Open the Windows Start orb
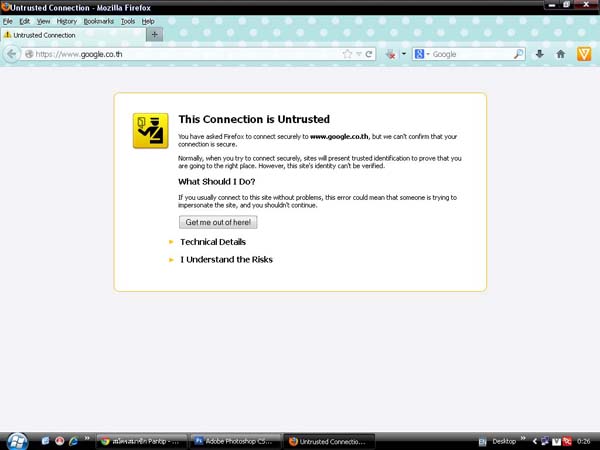The height and width of the screenshot is (450, 600). (17, 440)
